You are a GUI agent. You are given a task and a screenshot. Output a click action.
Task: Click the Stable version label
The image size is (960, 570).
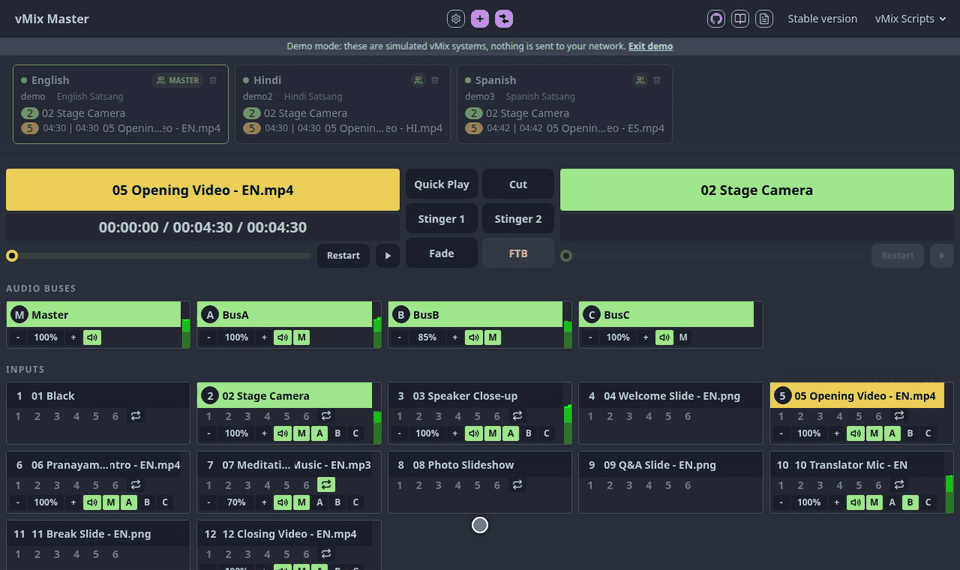822,19
